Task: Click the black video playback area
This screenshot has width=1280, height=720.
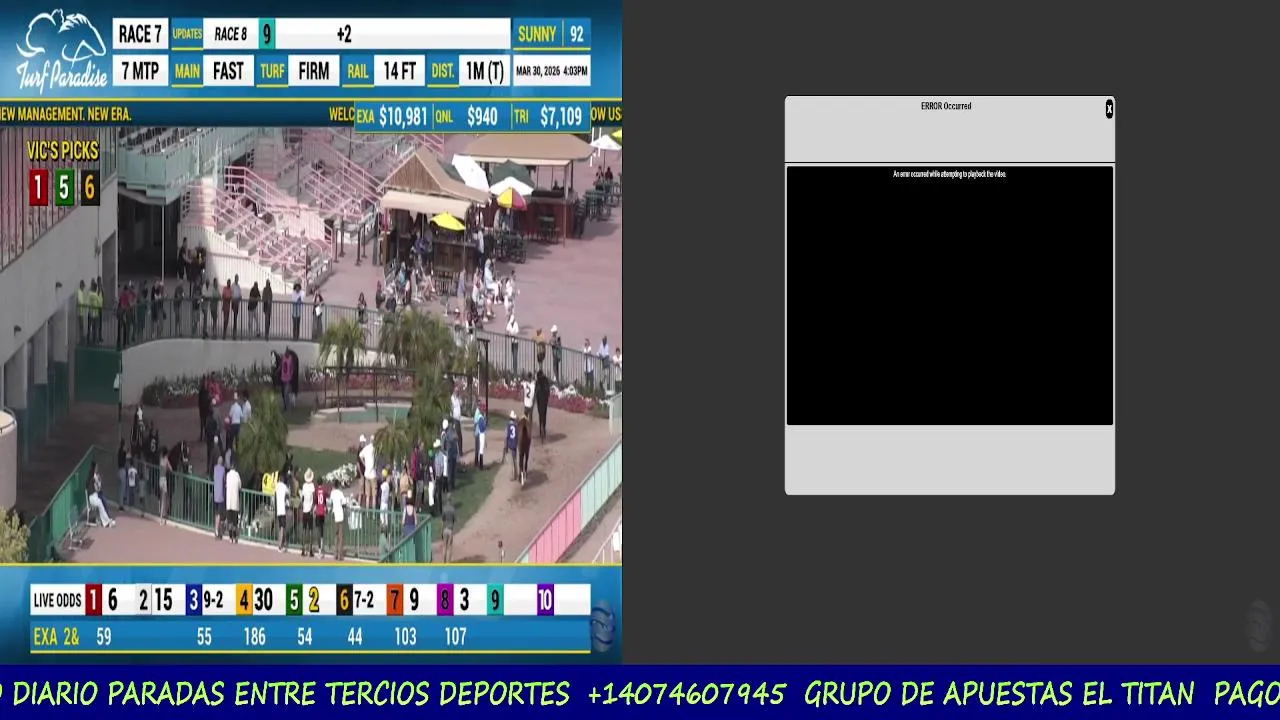Action: pyautogui.click(x=949, y=296)
